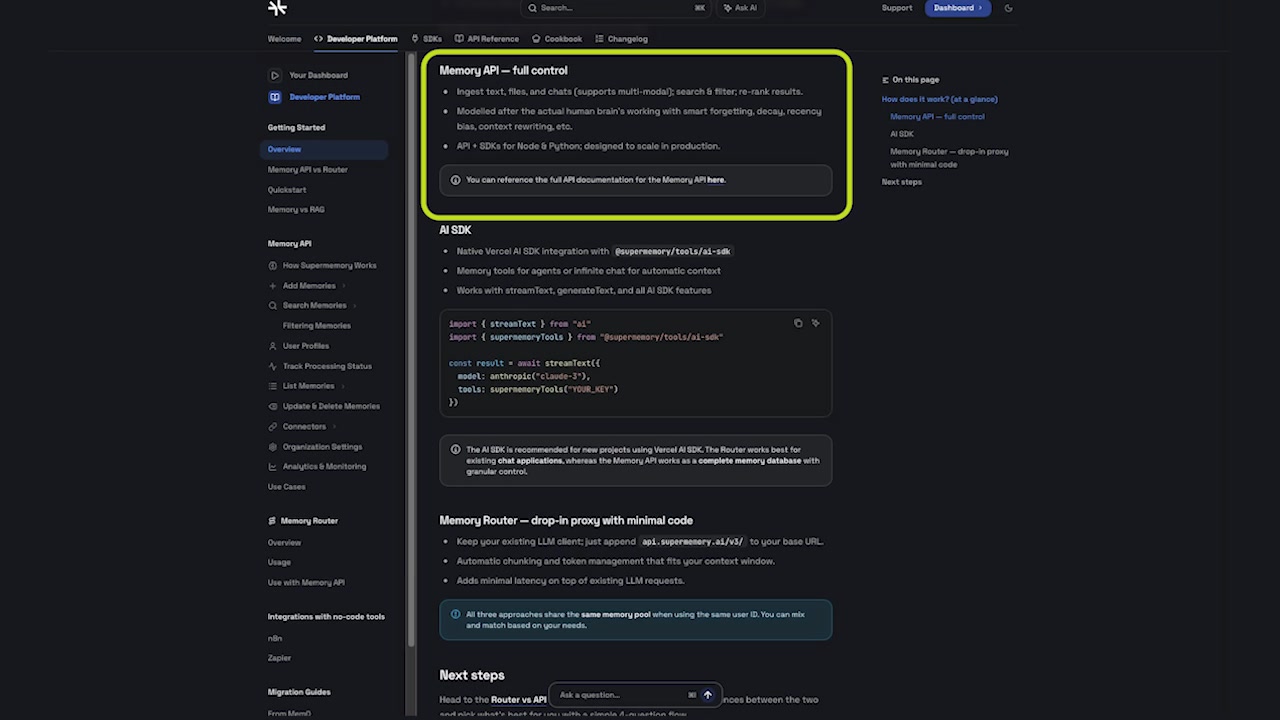Select the Track Processing Status pulse icon
1280x720 pixels.
point(272,366)
